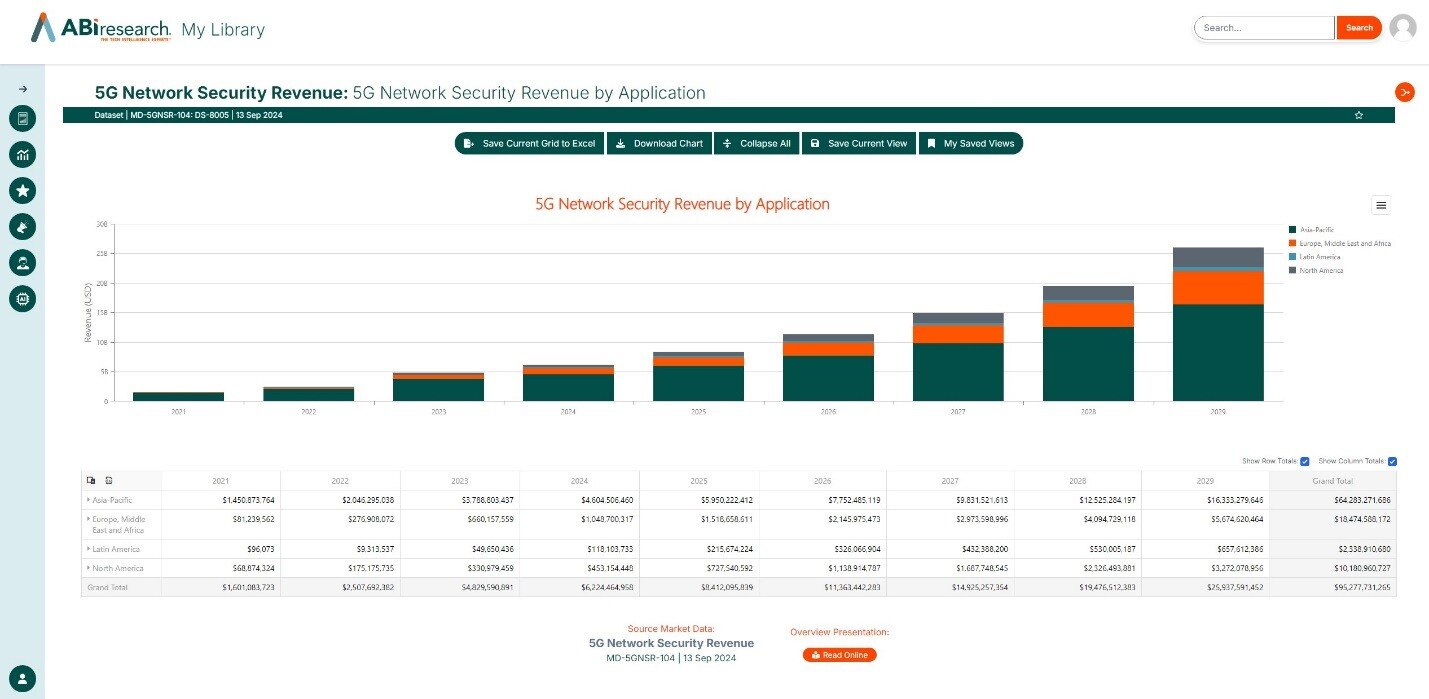The width and height of the screenshot is (1429, 699).
Task: Toggle the Show Row Totals checkbox
Action: (1304, 461)
